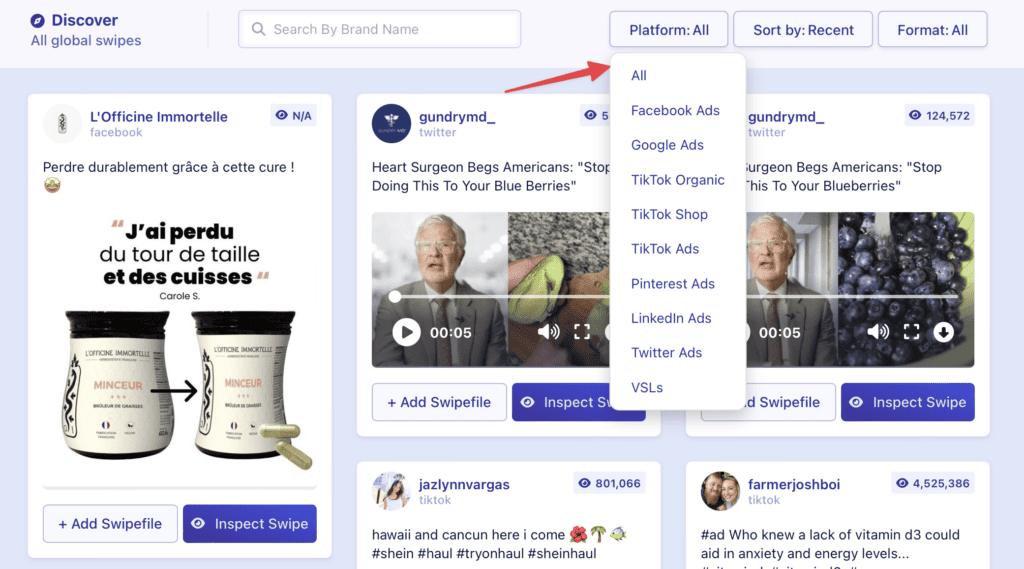Mute the Blueberries video with 124,572 views
The image size is (1024, 569).
click(878, 332)
